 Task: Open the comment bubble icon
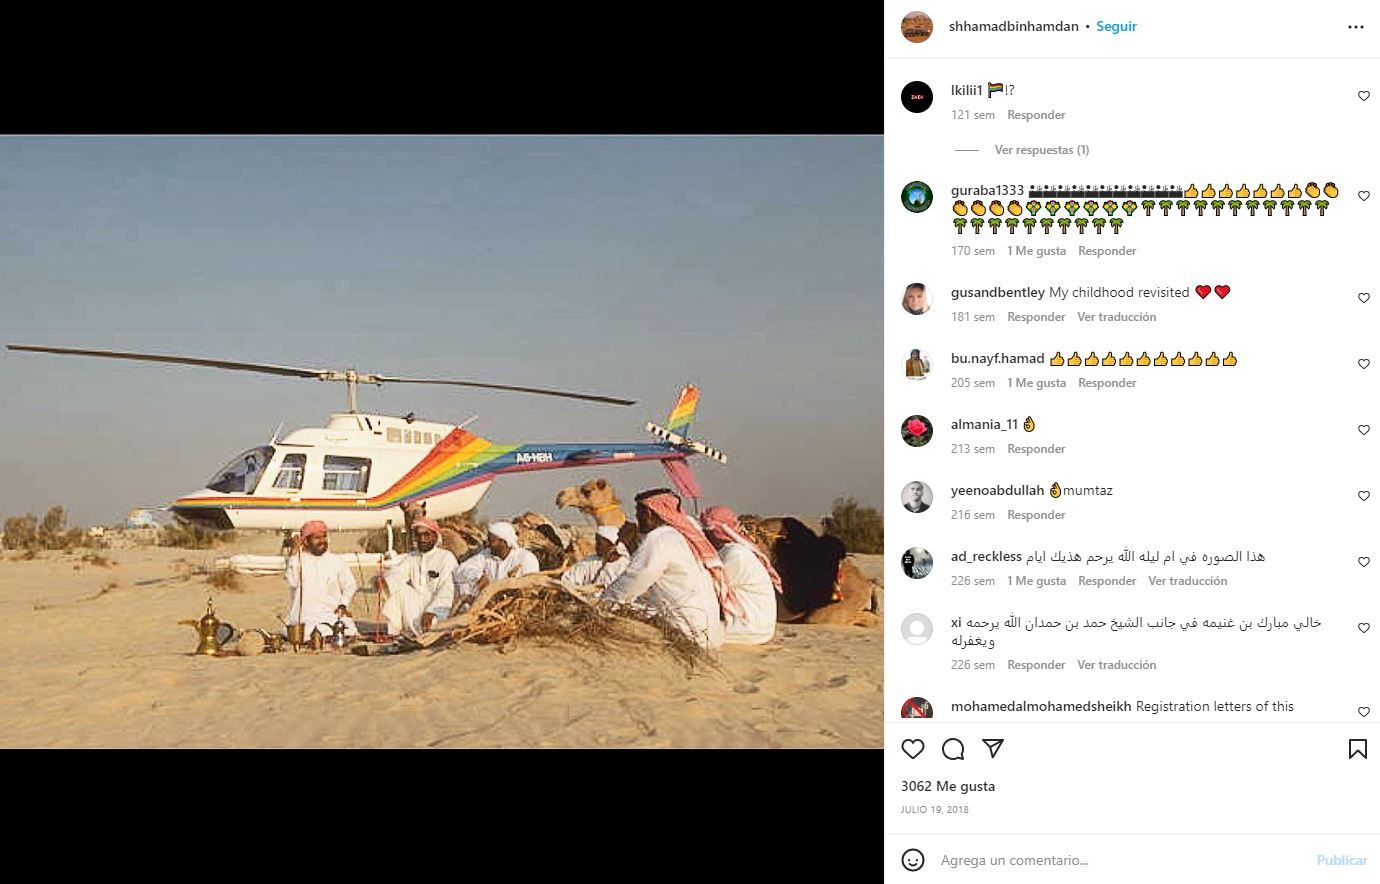[953, 749]
